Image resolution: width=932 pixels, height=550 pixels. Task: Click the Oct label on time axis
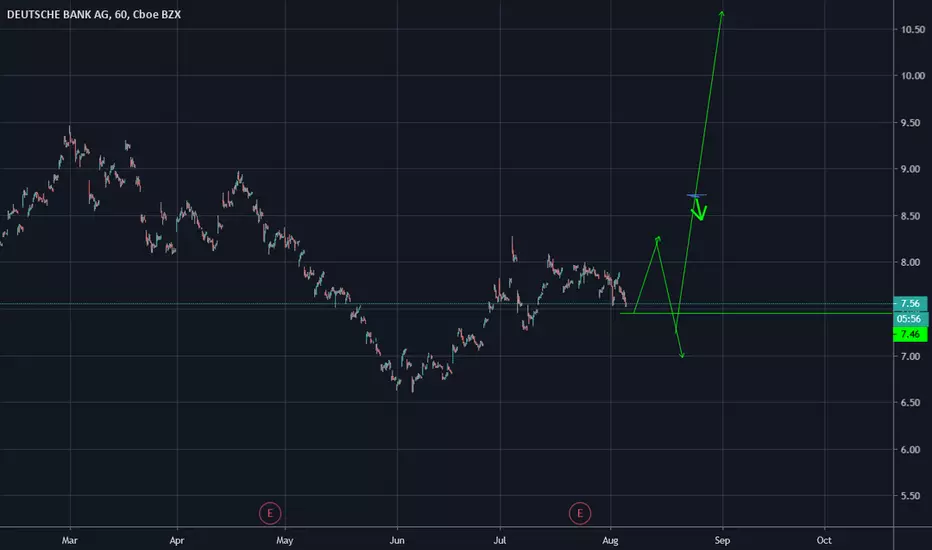824,540
